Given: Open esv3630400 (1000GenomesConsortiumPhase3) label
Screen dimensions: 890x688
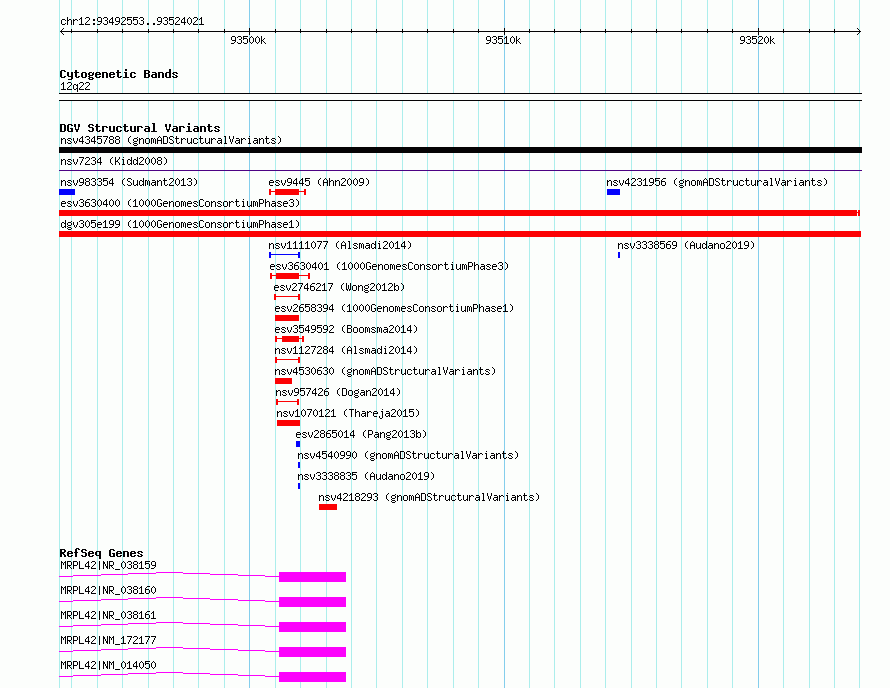Looking at the screenshot, I should click(x=180, y=203).
